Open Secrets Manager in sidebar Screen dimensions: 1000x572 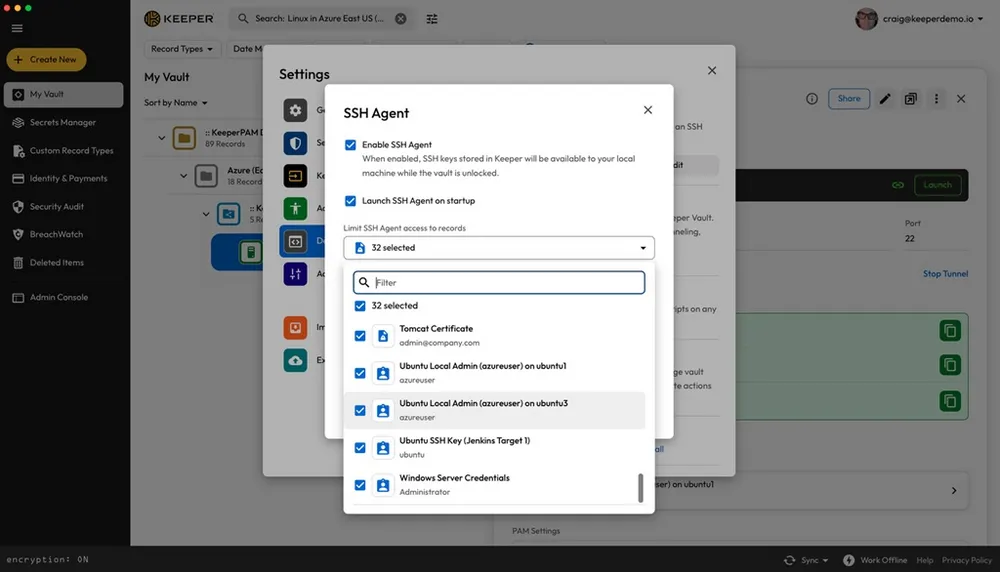click(62, 123)
